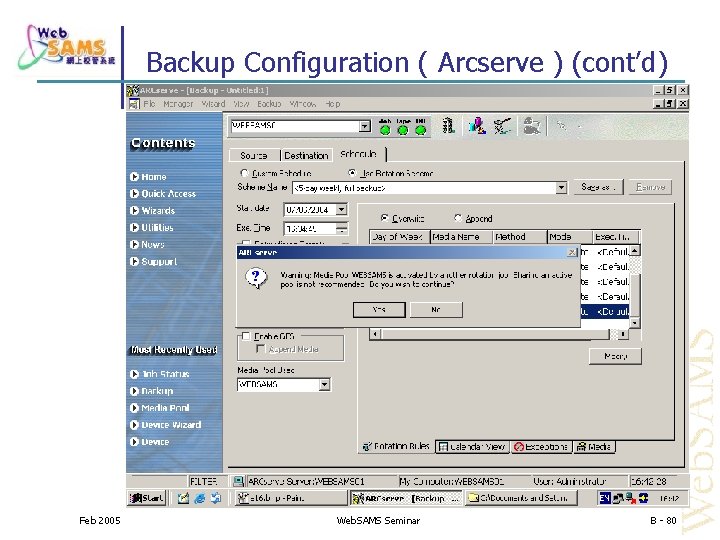
Task: Click the rotation list scroll-up arrow
Action: (635, 251)
